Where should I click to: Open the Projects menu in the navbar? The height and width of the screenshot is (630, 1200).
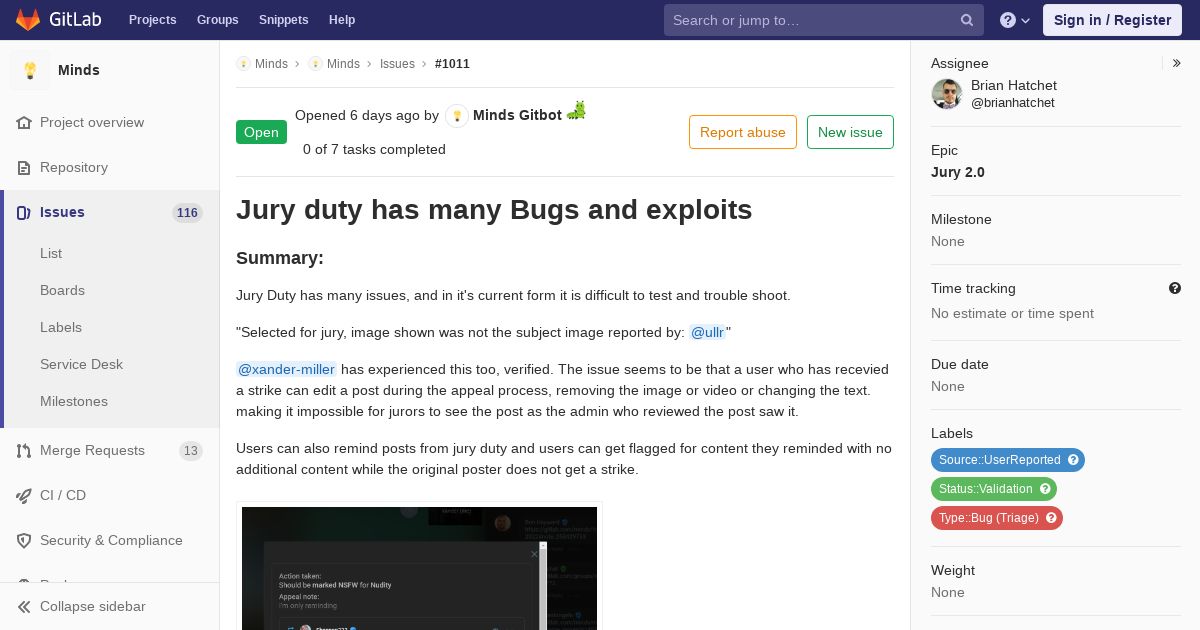click(x=152, y=20)
